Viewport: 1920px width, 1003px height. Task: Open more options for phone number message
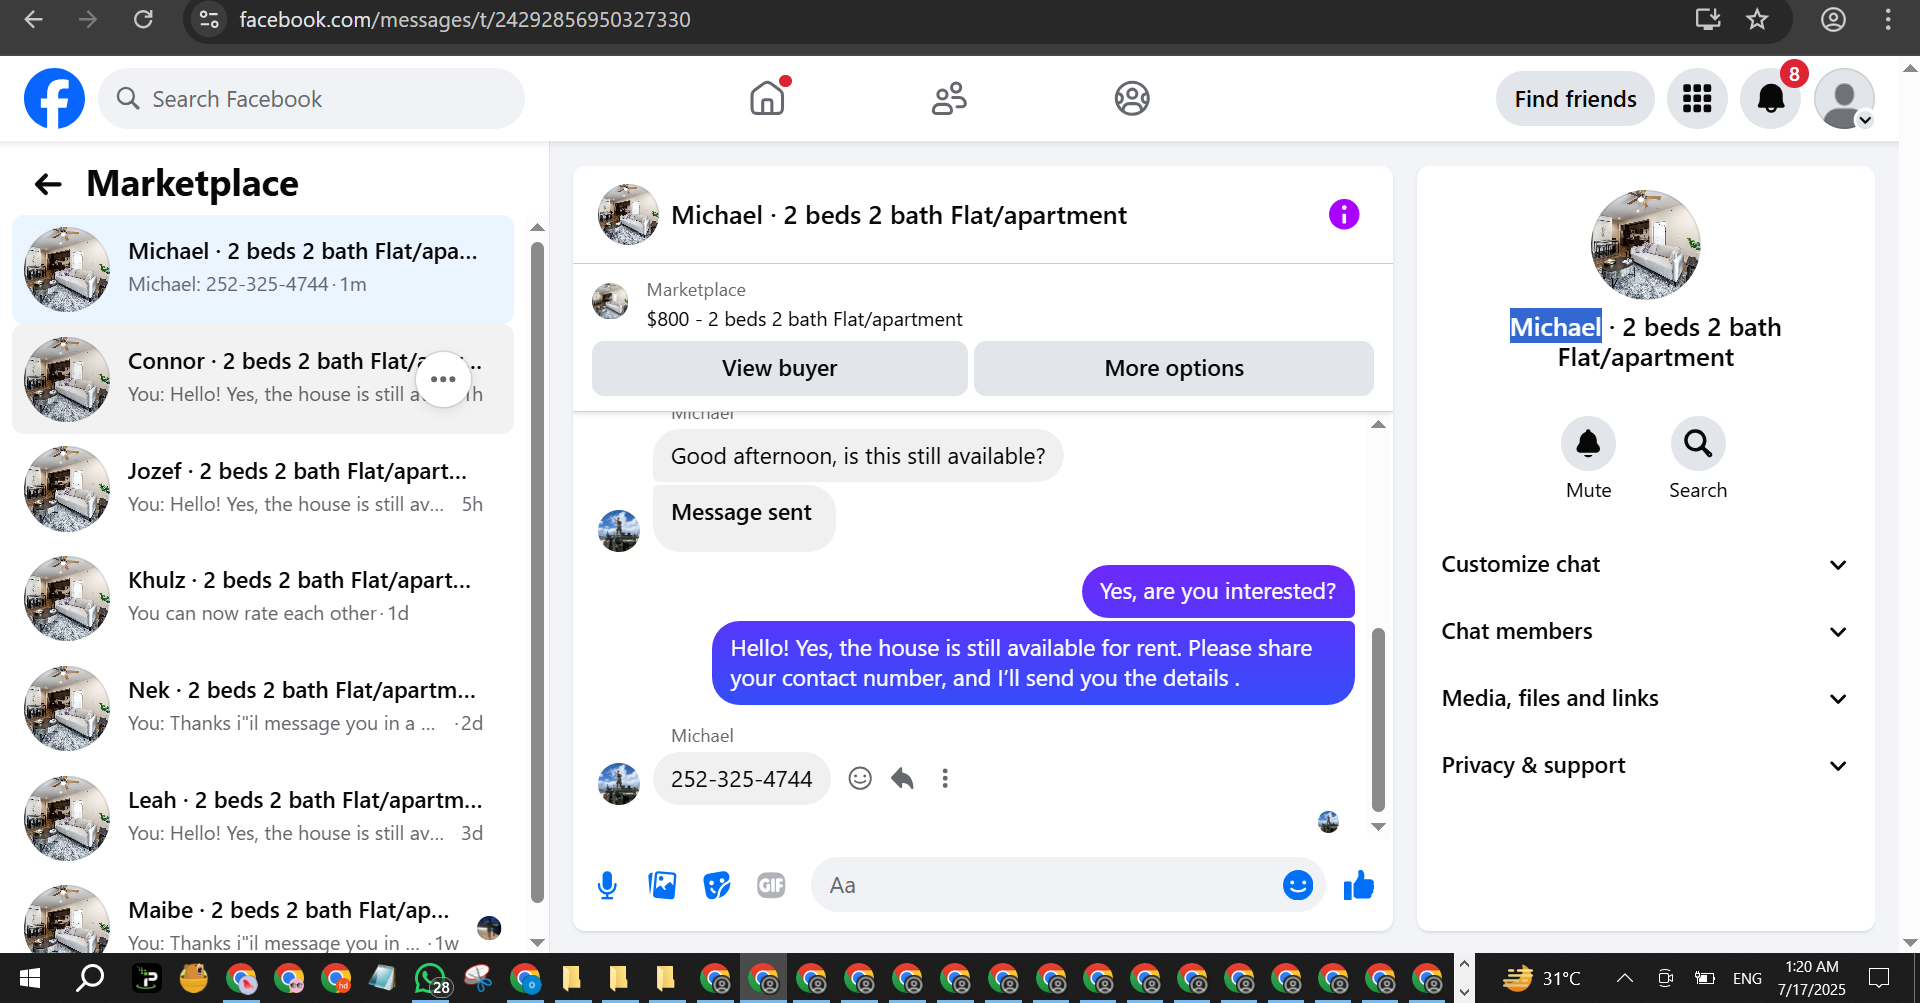click(x=945, y=778)
